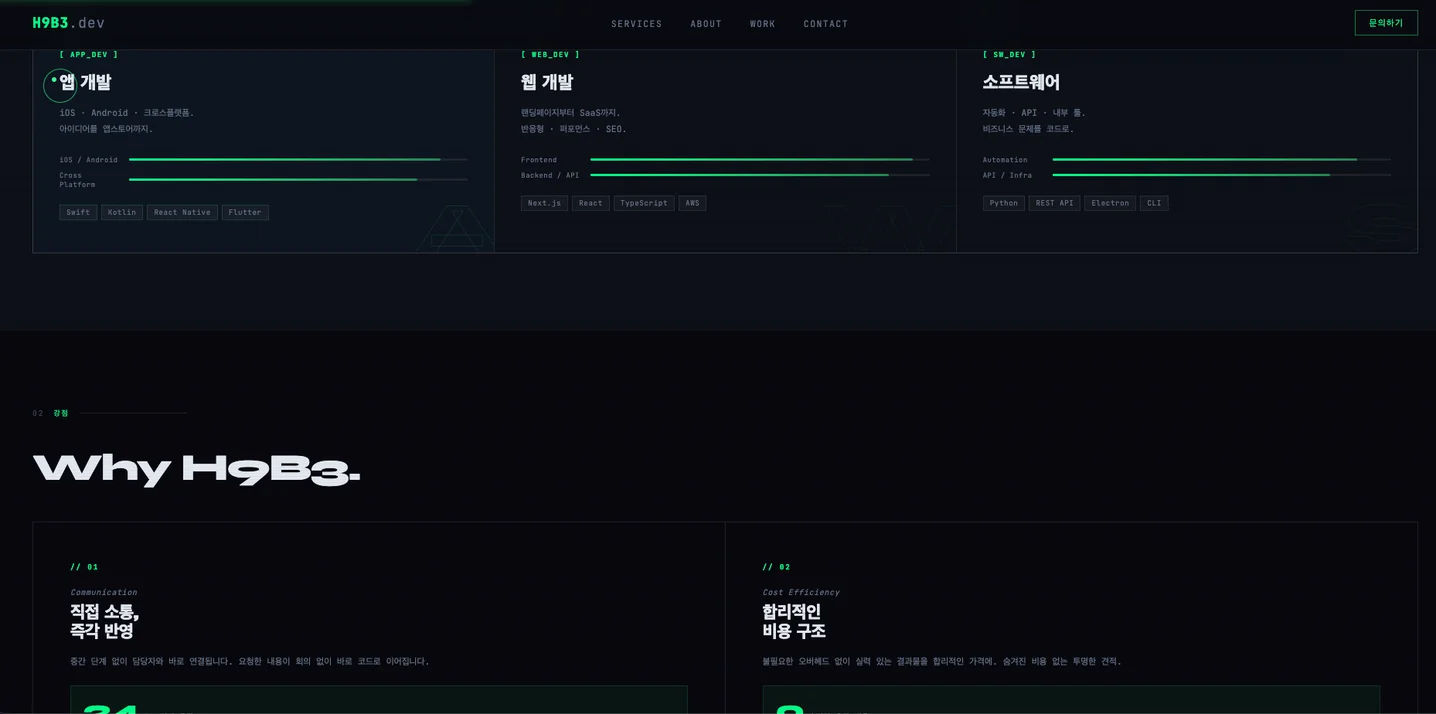Screen dimensions: 1436x714
Task: Select the Kotlin tag
Action: (x=122, y=212)
